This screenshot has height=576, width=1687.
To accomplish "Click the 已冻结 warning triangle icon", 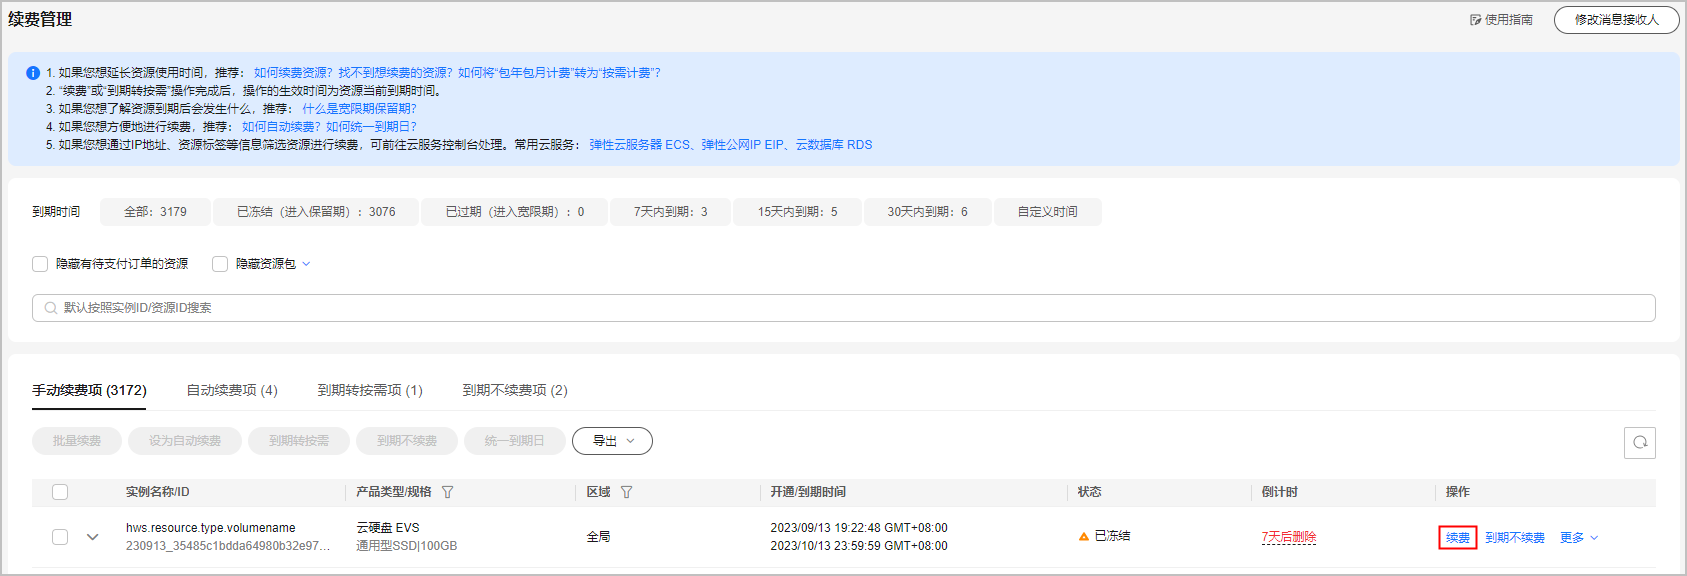I will [1083, 537].
